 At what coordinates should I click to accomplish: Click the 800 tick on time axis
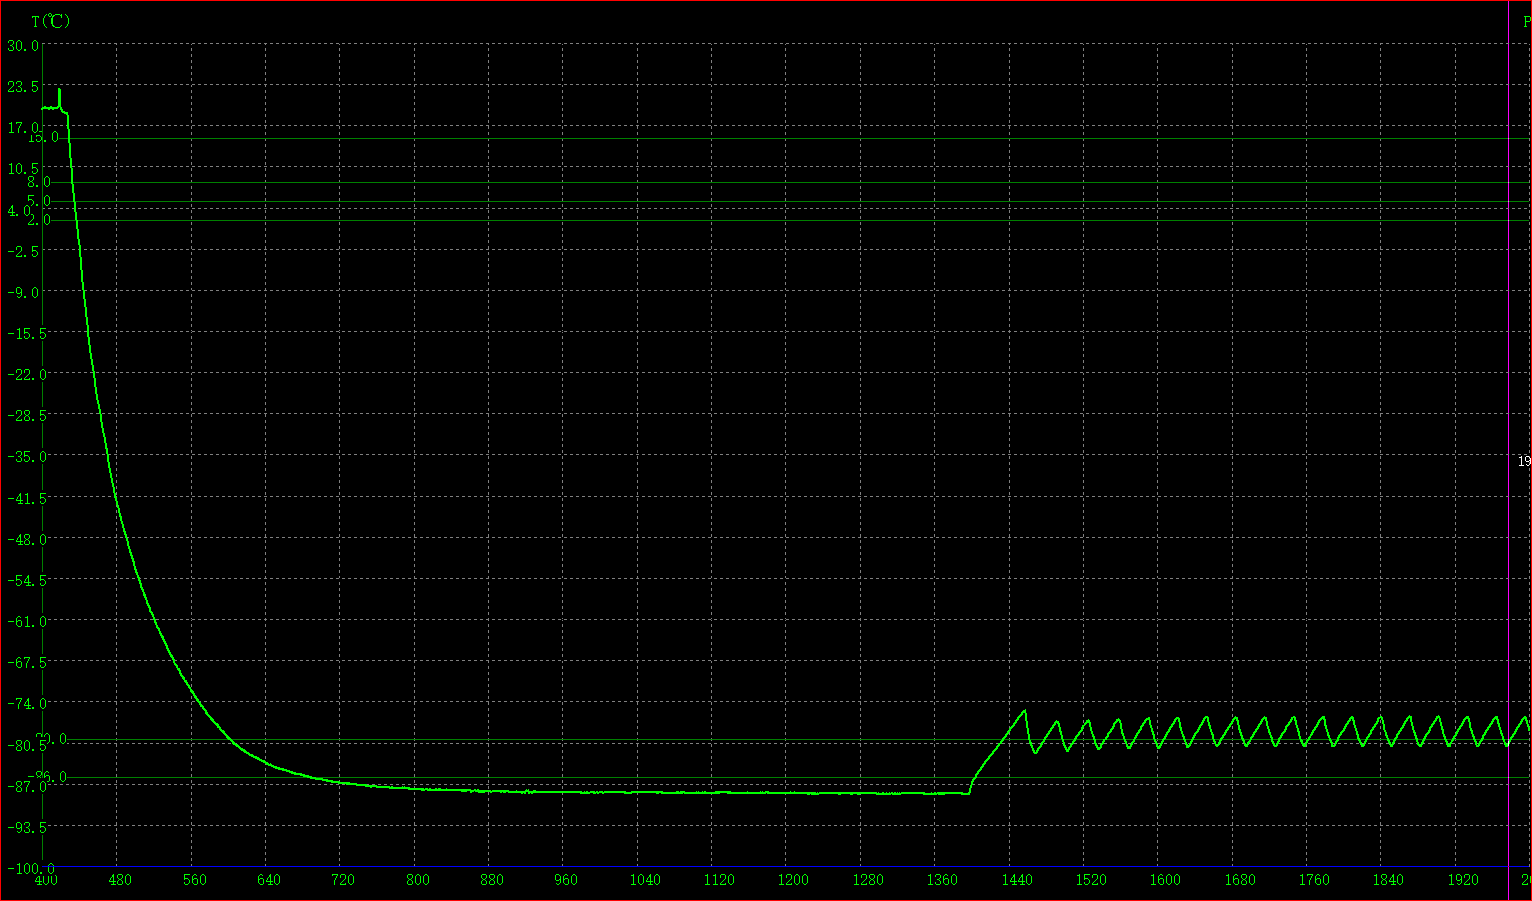(x=417, y=880)
